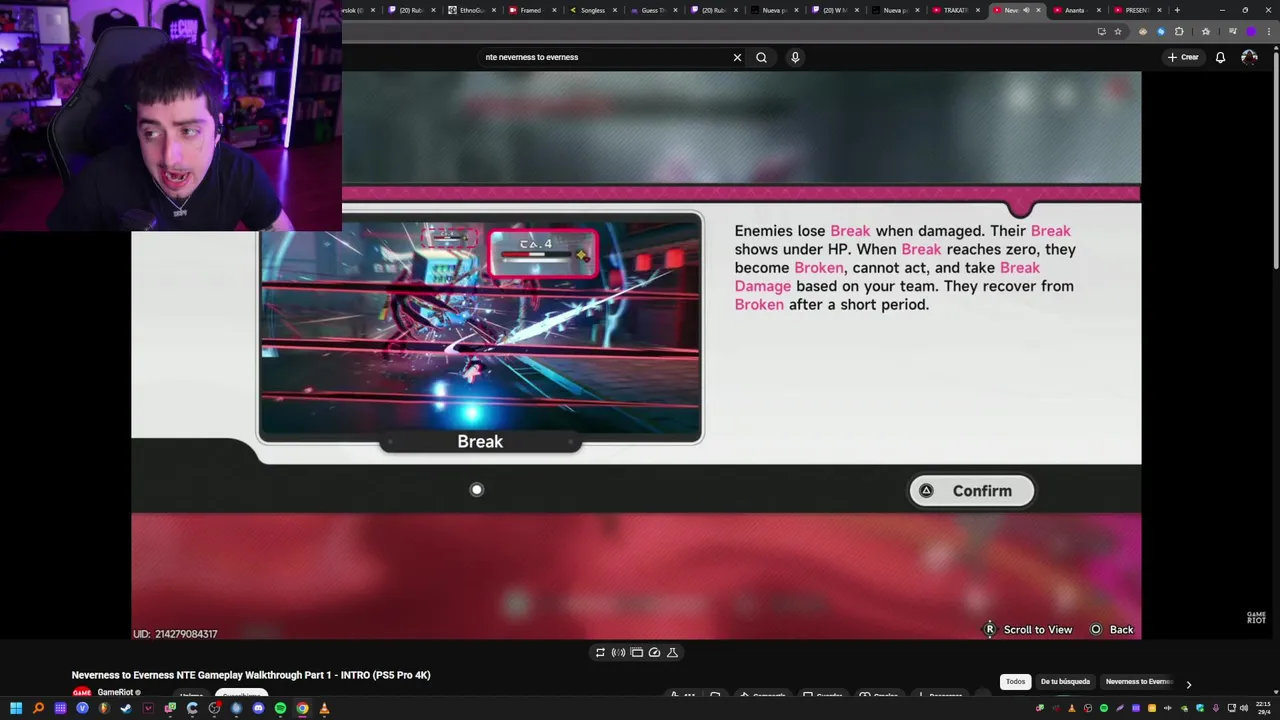Open the Windows Start menu
This screenshot has height=720, width=1280.
pyautogui.click(x=16, y=708)
